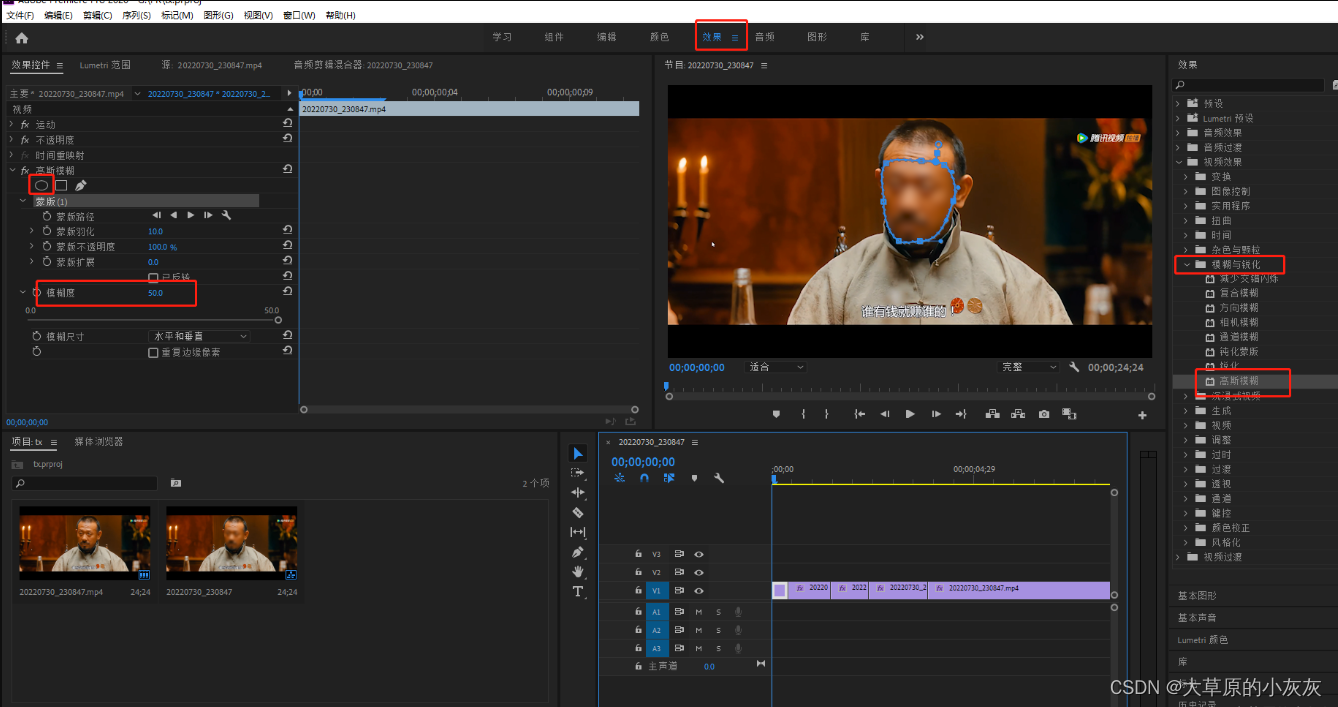Image resolution: width=1338 pixels, height=707 pixels.
Task: Open the 基本图形 panel
Action: click(1197, 595)
